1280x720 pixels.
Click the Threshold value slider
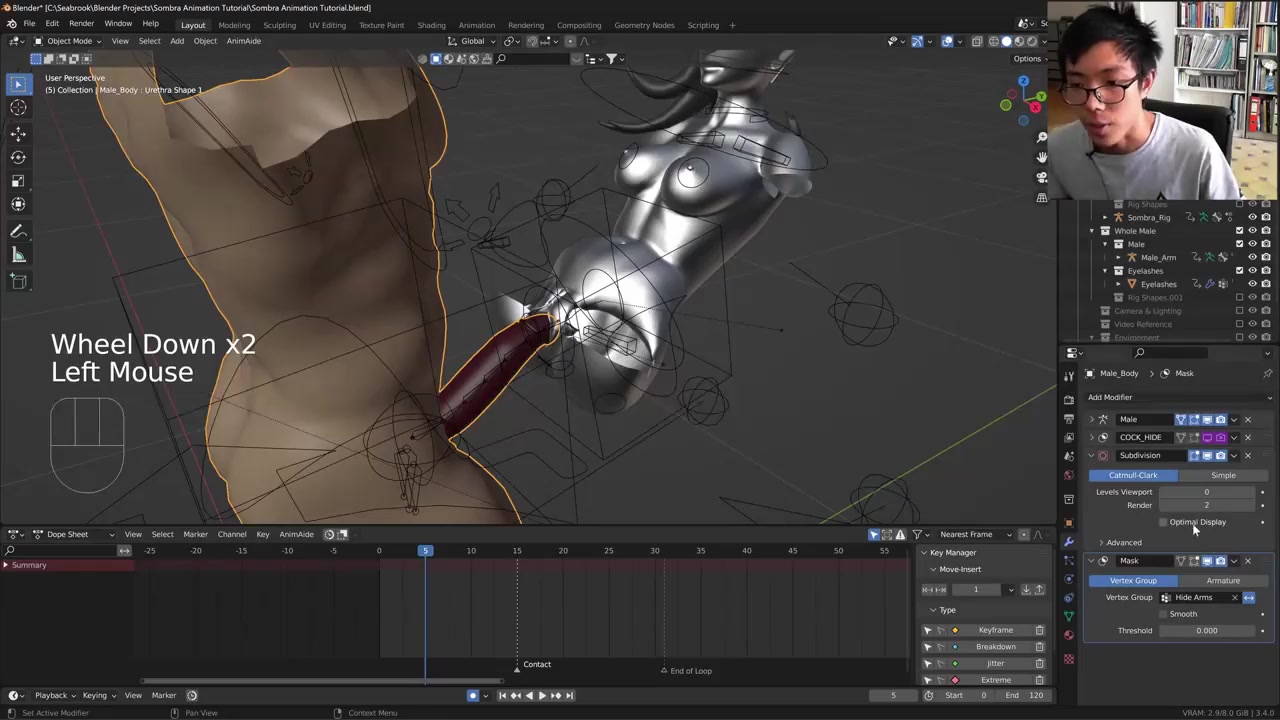1206,631
